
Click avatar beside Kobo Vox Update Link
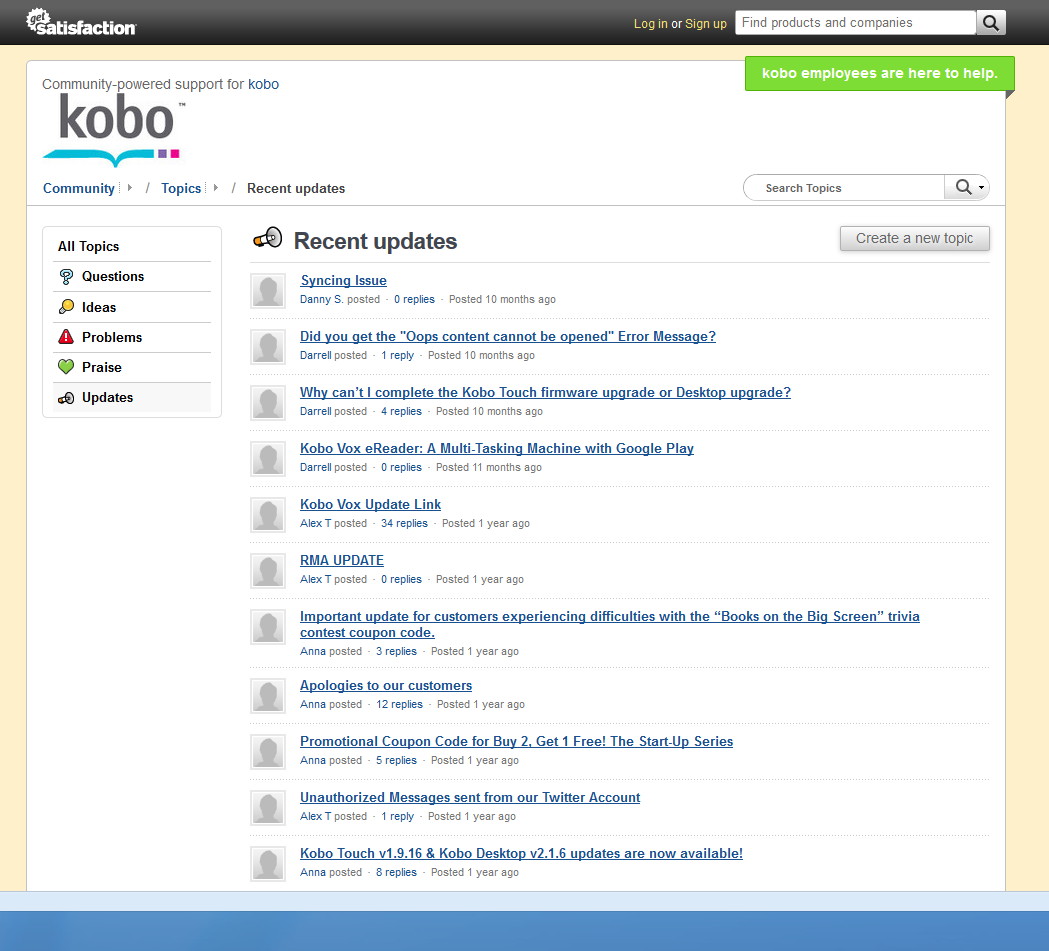click(x=268, y=515)
